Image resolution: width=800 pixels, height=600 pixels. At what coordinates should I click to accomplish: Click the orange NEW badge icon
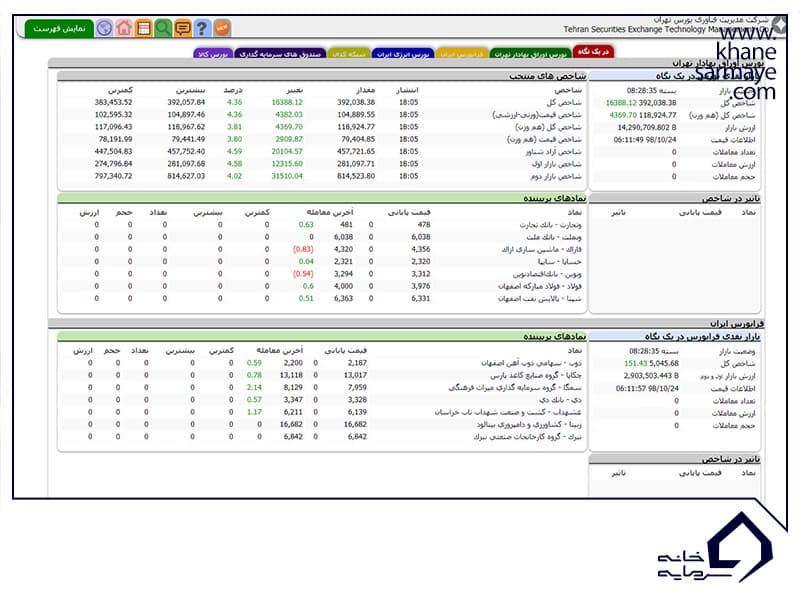(222, 28)
